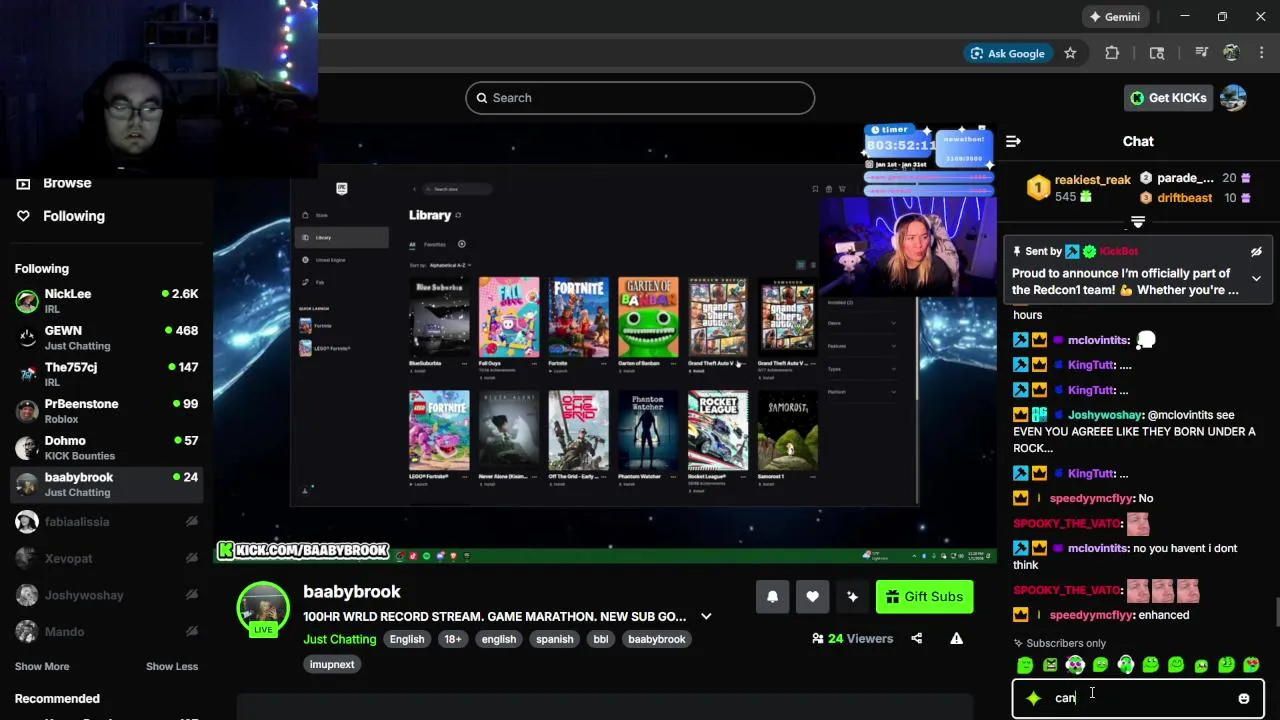
Task: Open the media controls music icon
Action: point(1201,54)
